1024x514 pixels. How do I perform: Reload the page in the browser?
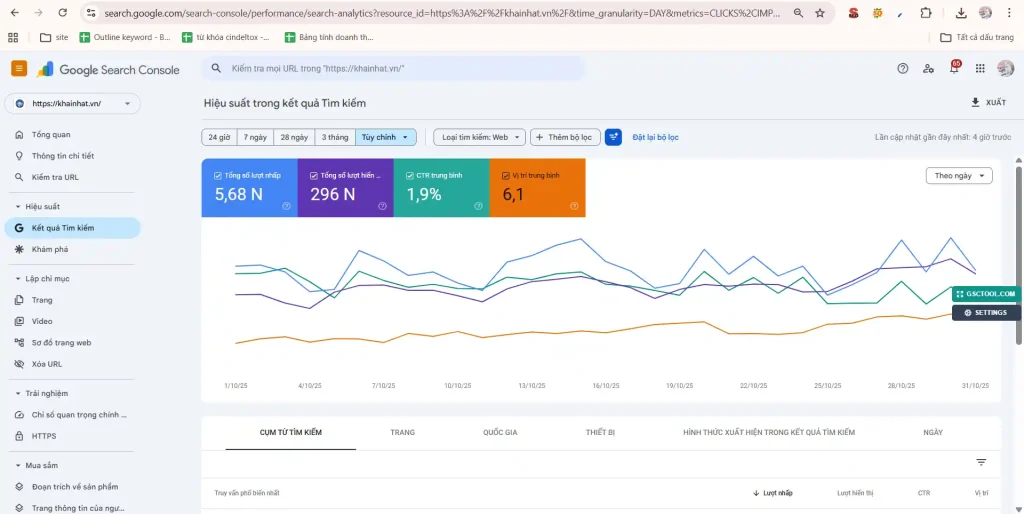point(63,12)
